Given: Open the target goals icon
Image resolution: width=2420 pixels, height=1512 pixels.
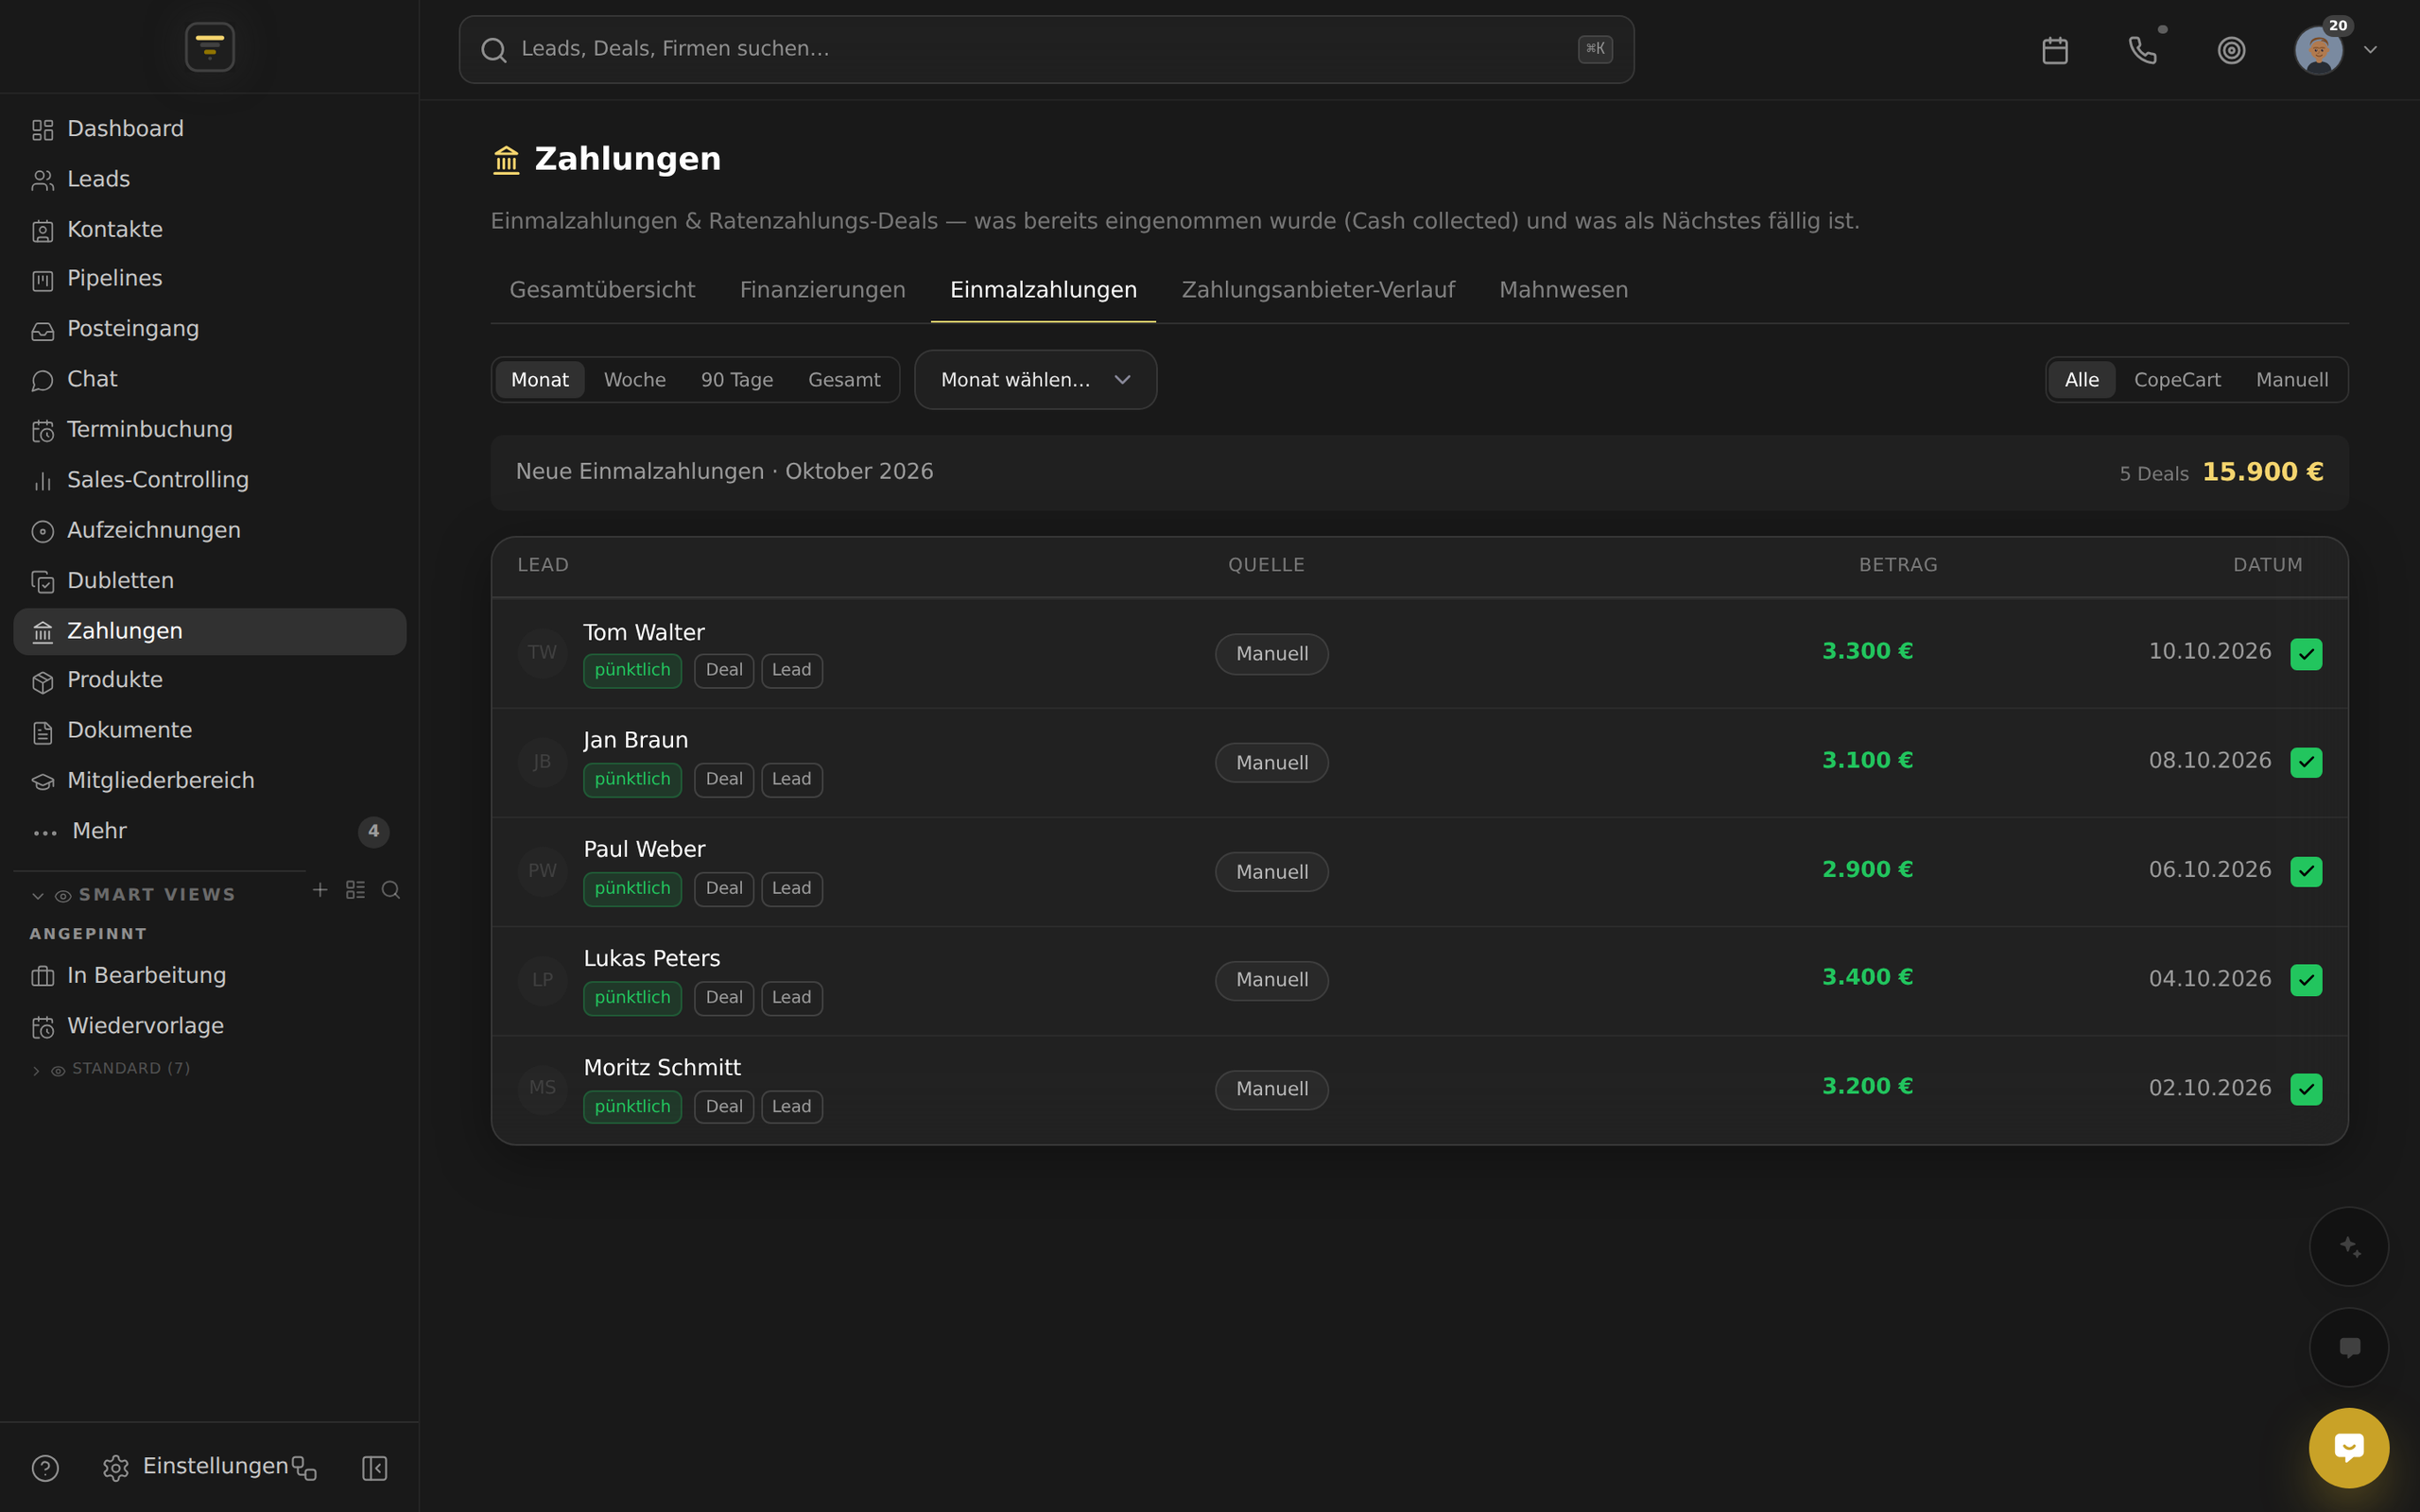Looking at the screenshot, I should pos(2231,50).
